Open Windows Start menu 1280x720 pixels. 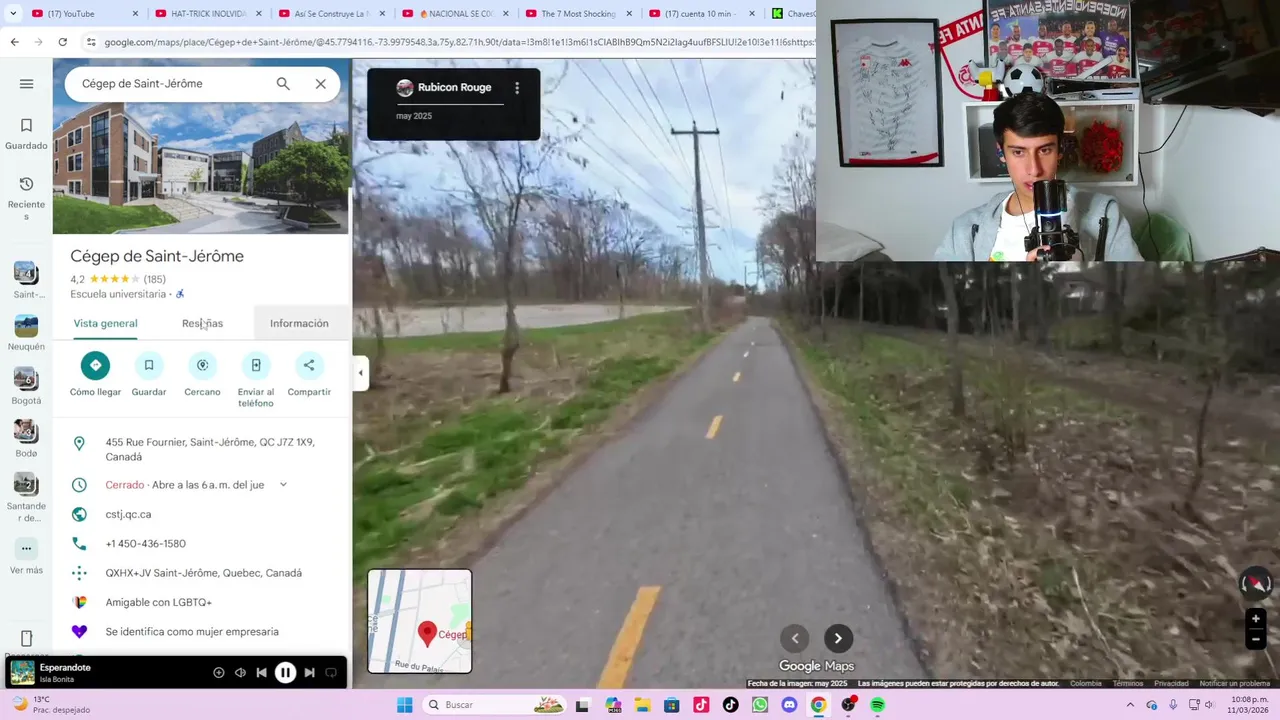(405, 705)
